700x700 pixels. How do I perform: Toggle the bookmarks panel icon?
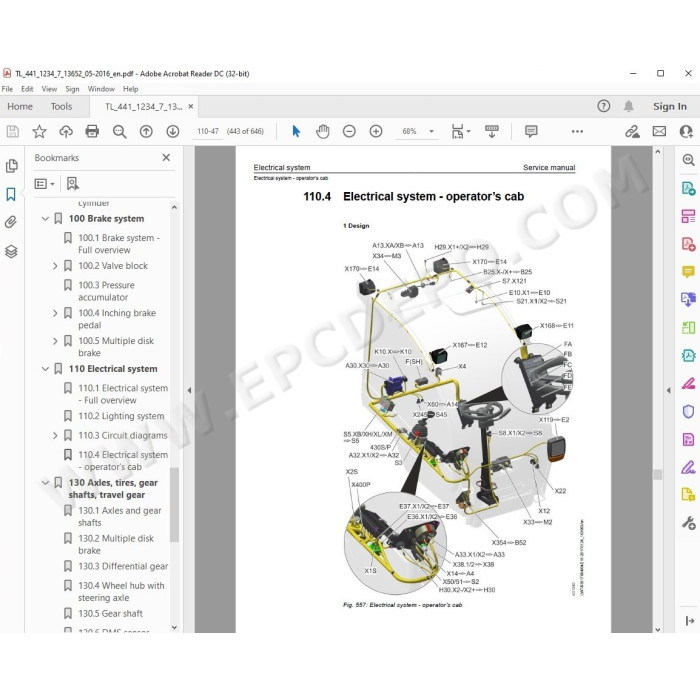[11, 194]
